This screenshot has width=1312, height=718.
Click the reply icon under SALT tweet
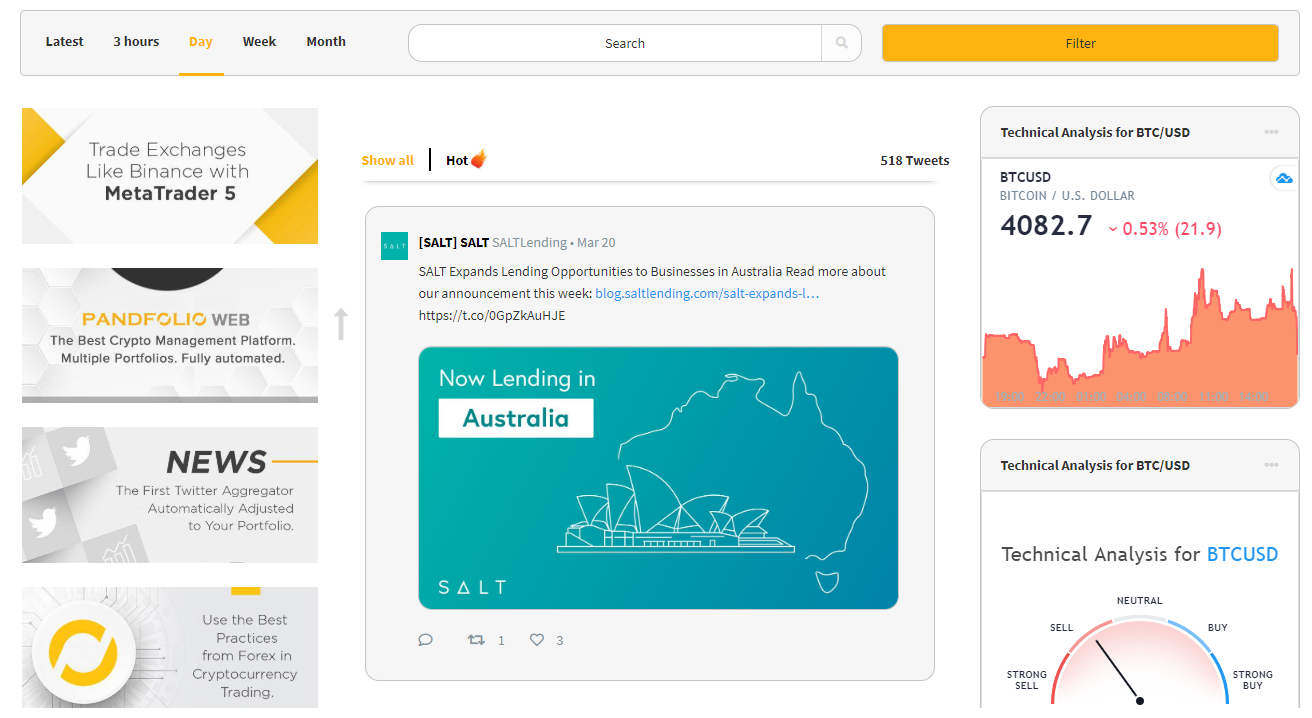425,640
